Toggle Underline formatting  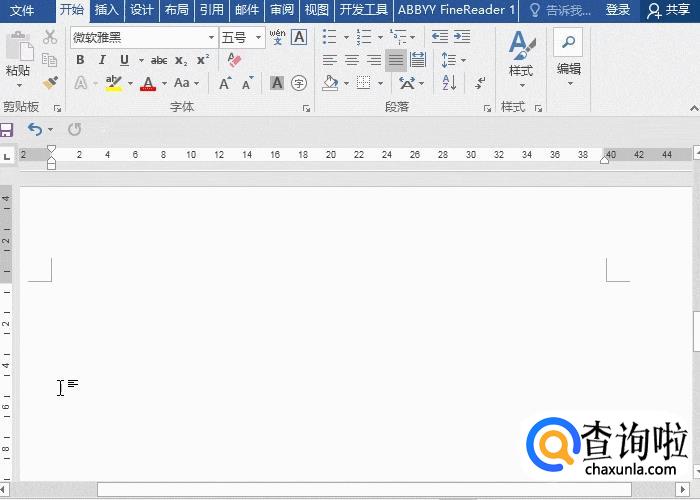tap(125, 60)
